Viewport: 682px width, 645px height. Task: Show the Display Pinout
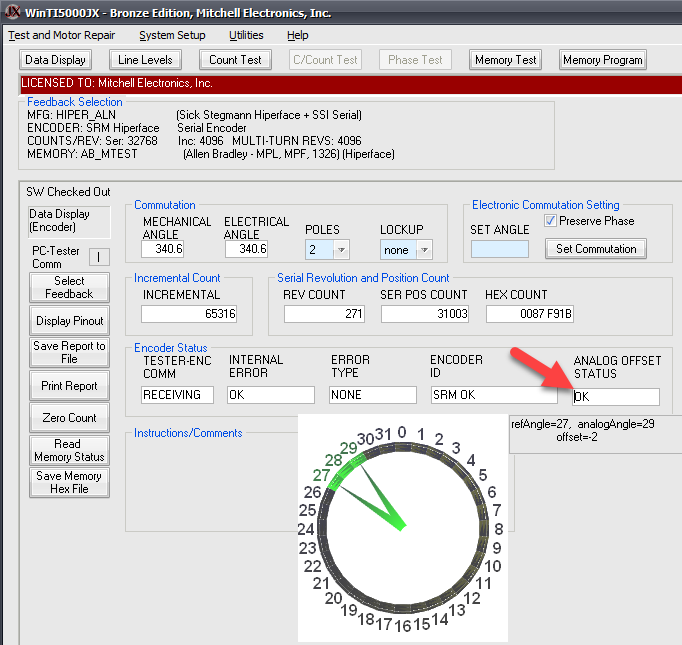click(x=69, y=321)
